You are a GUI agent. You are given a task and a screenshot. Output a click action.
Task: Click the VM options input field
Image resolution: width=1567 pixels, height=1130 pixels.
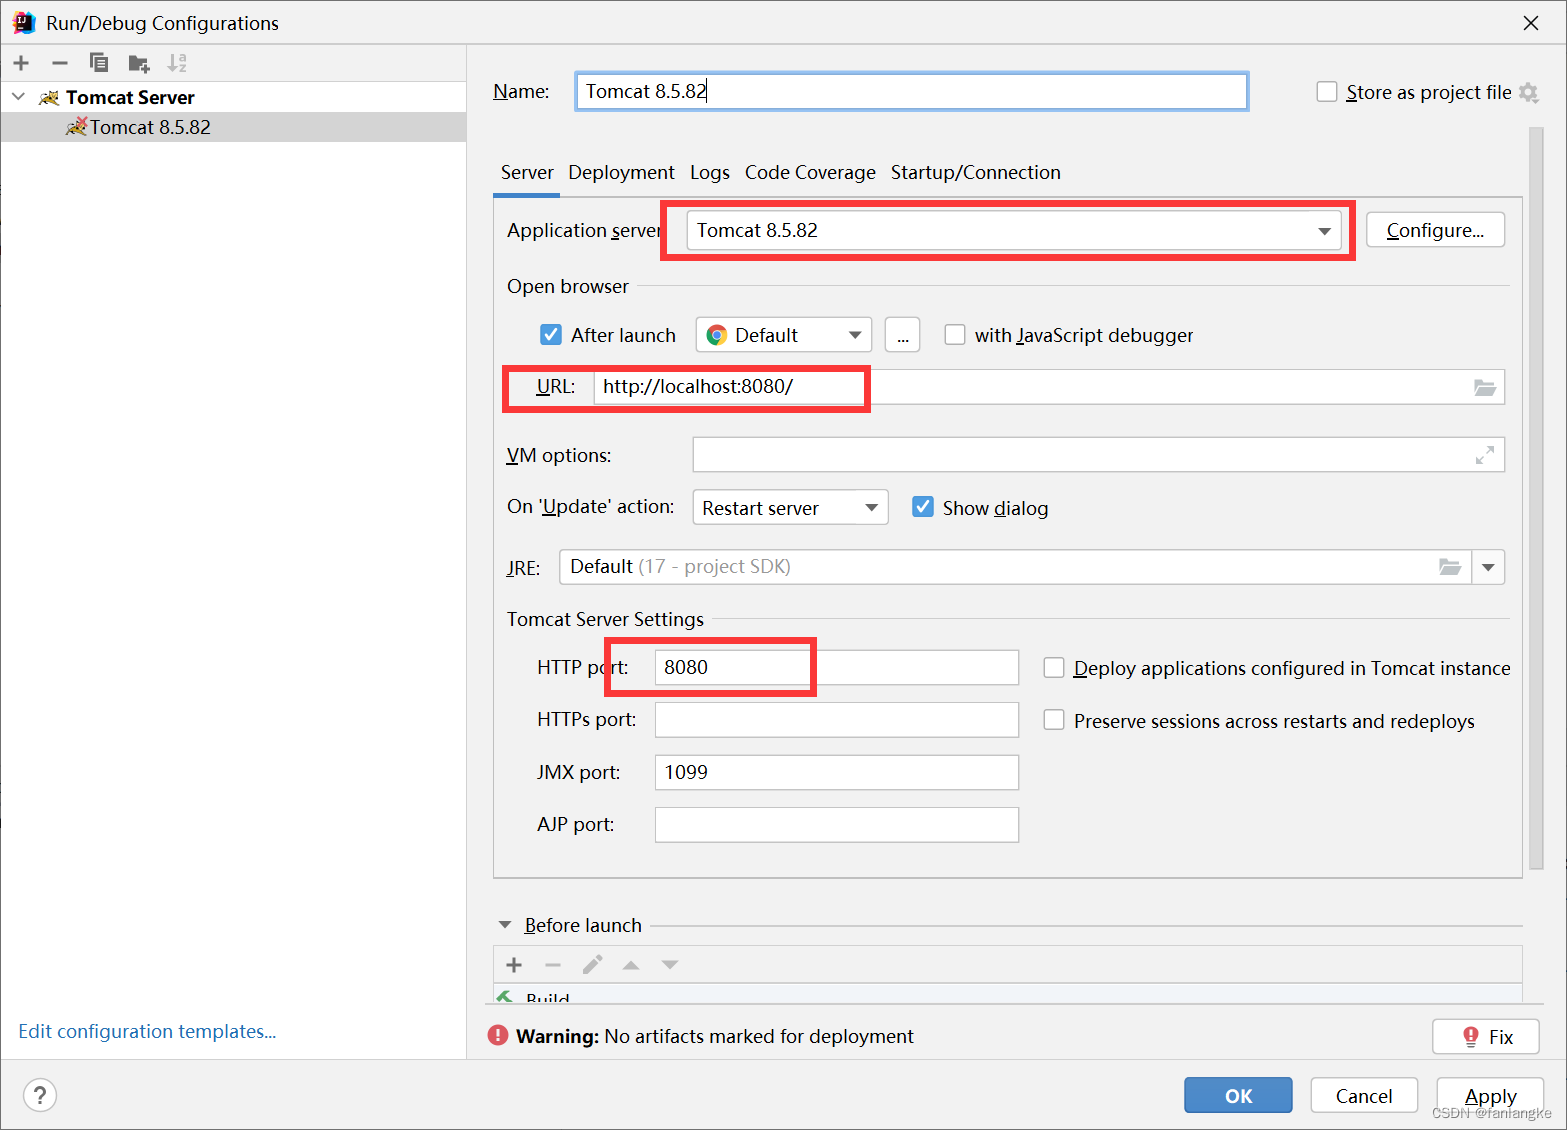[x=1098, y=455]
